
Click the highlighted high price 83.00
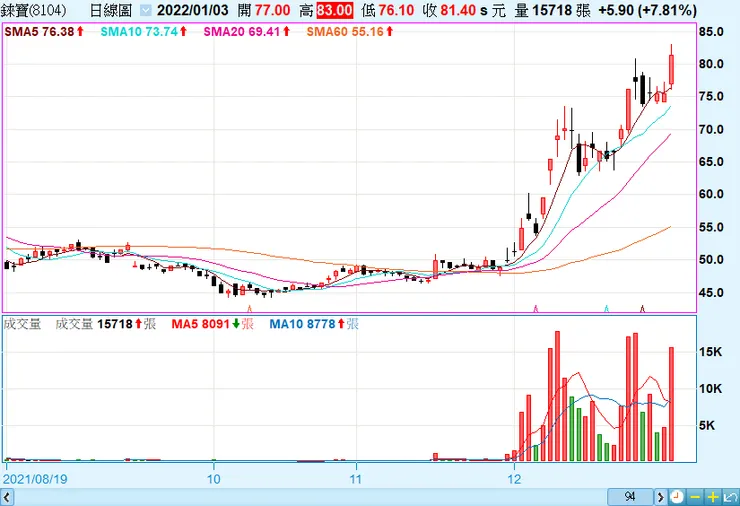point(335,10)
